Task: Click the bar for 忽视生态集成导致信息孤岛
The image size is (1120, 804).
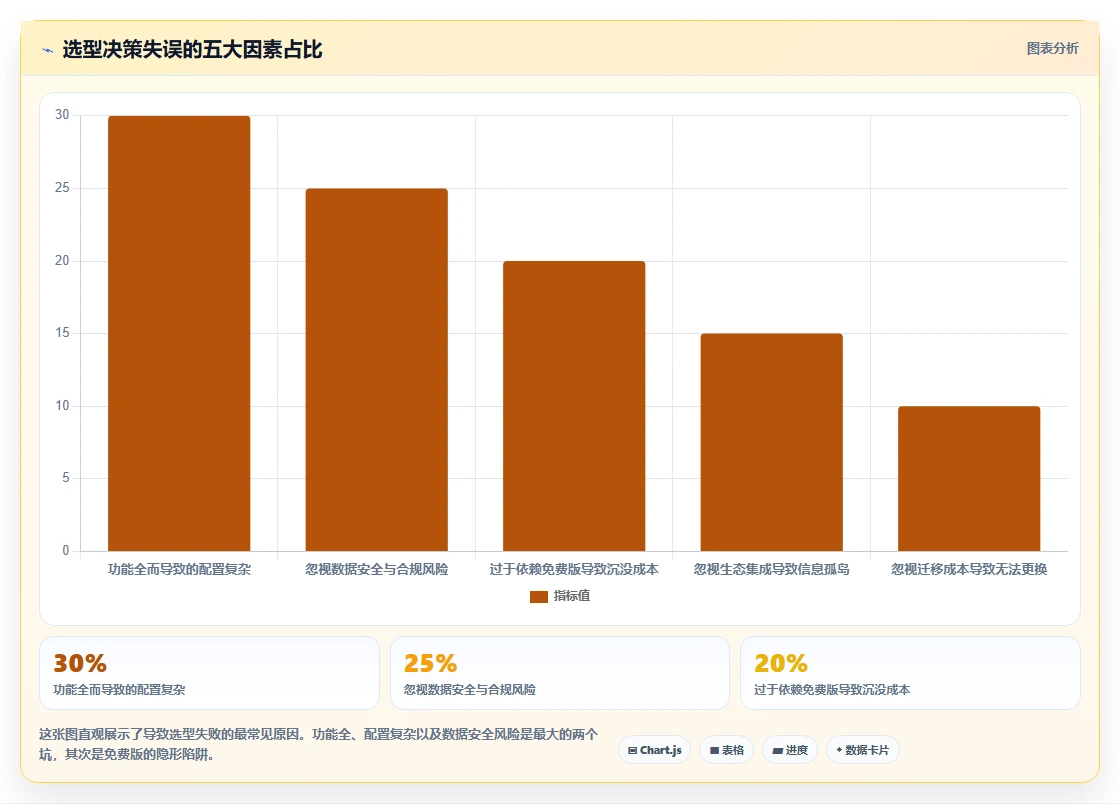Action: click(771, 442)
